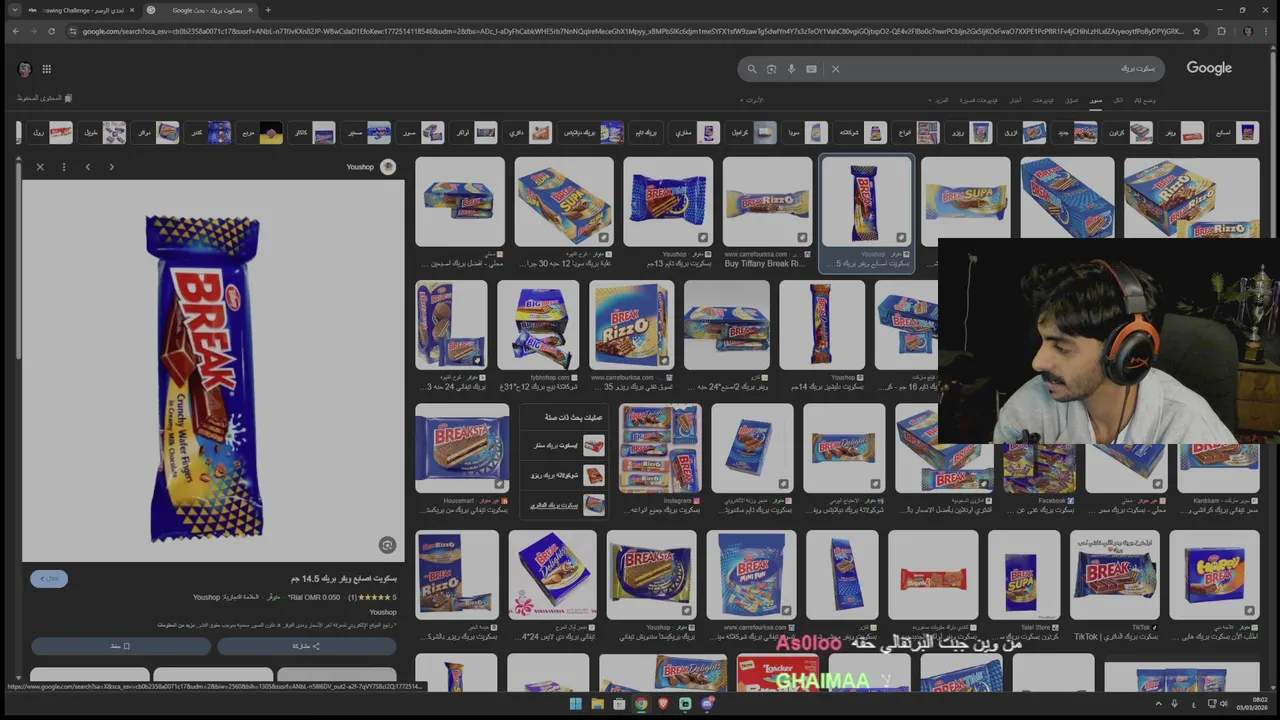Viewport: 1280px width, 720px height.
Task: Expand the tab search dropdown arrow
Action: 15,10
